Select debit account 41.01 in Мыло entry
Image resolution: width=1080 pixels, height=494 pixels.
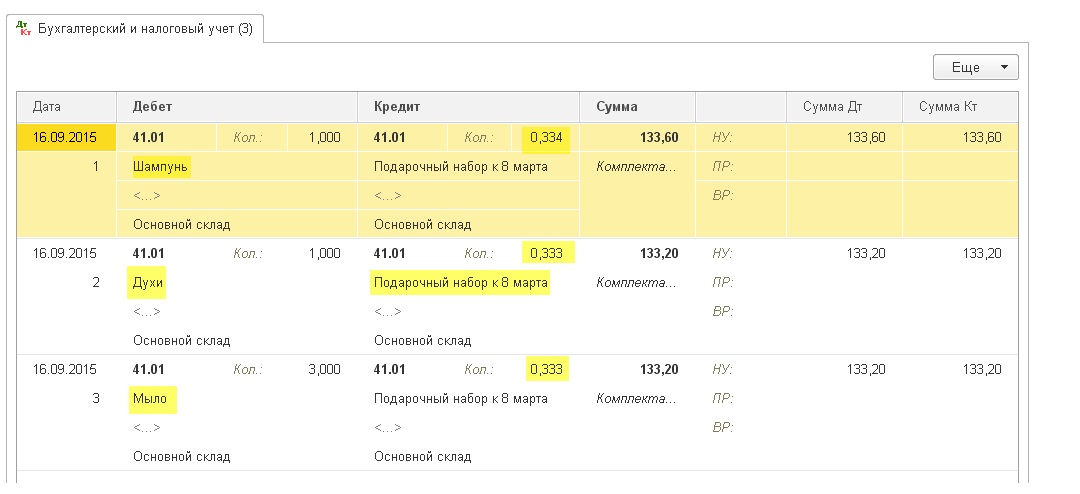(167, 369)
